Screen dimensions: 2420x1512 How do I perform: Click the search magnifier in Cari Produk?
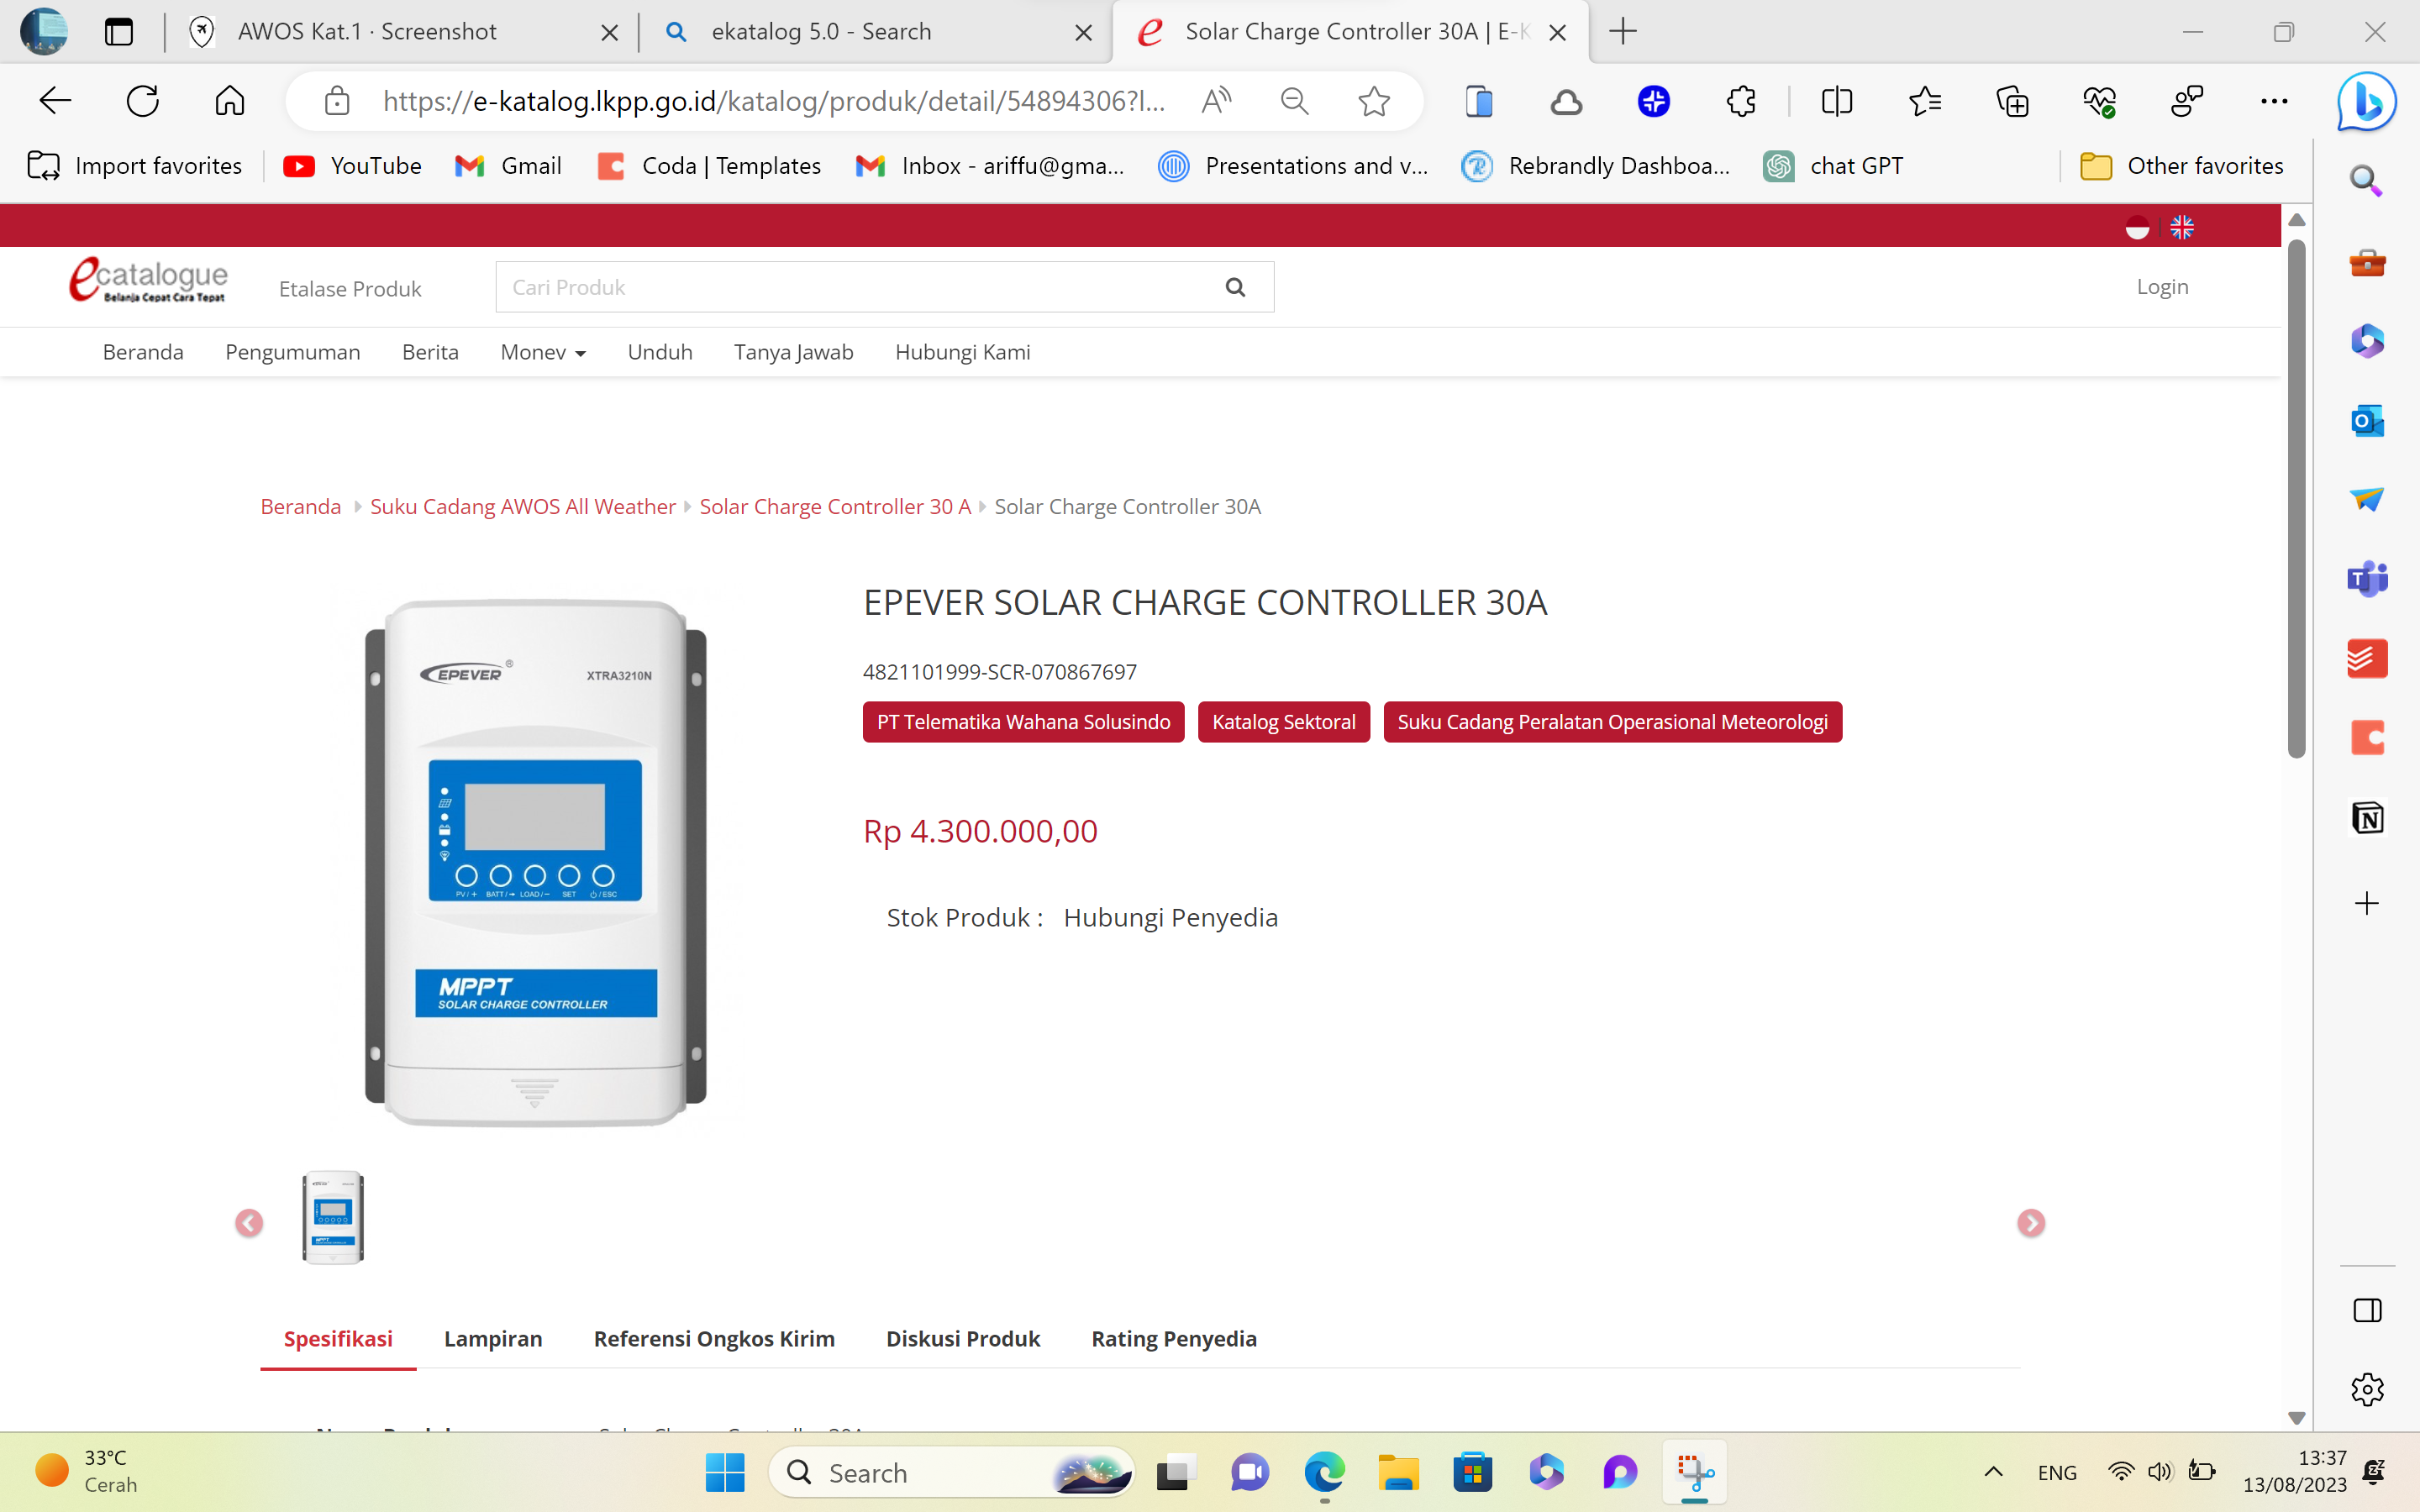[1236, 287]
